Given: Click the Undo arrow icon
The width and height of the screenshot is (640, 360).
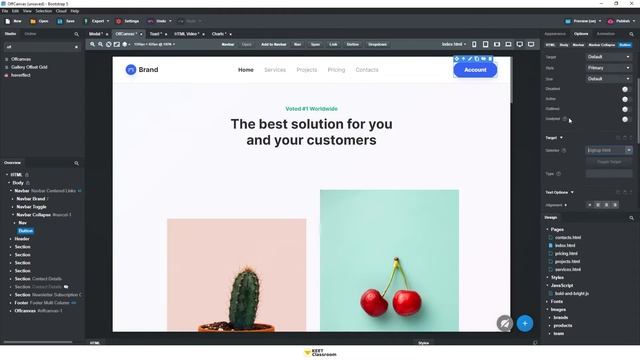Looking at the screenshot, I should 150,21.
